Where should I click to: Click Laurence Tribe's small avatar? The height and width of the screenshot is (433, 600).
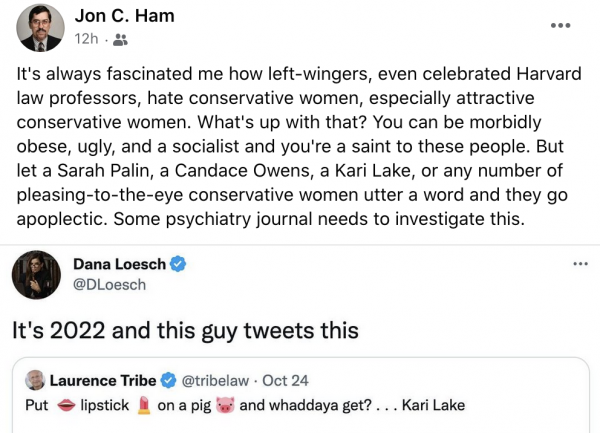tap(36, 381)
